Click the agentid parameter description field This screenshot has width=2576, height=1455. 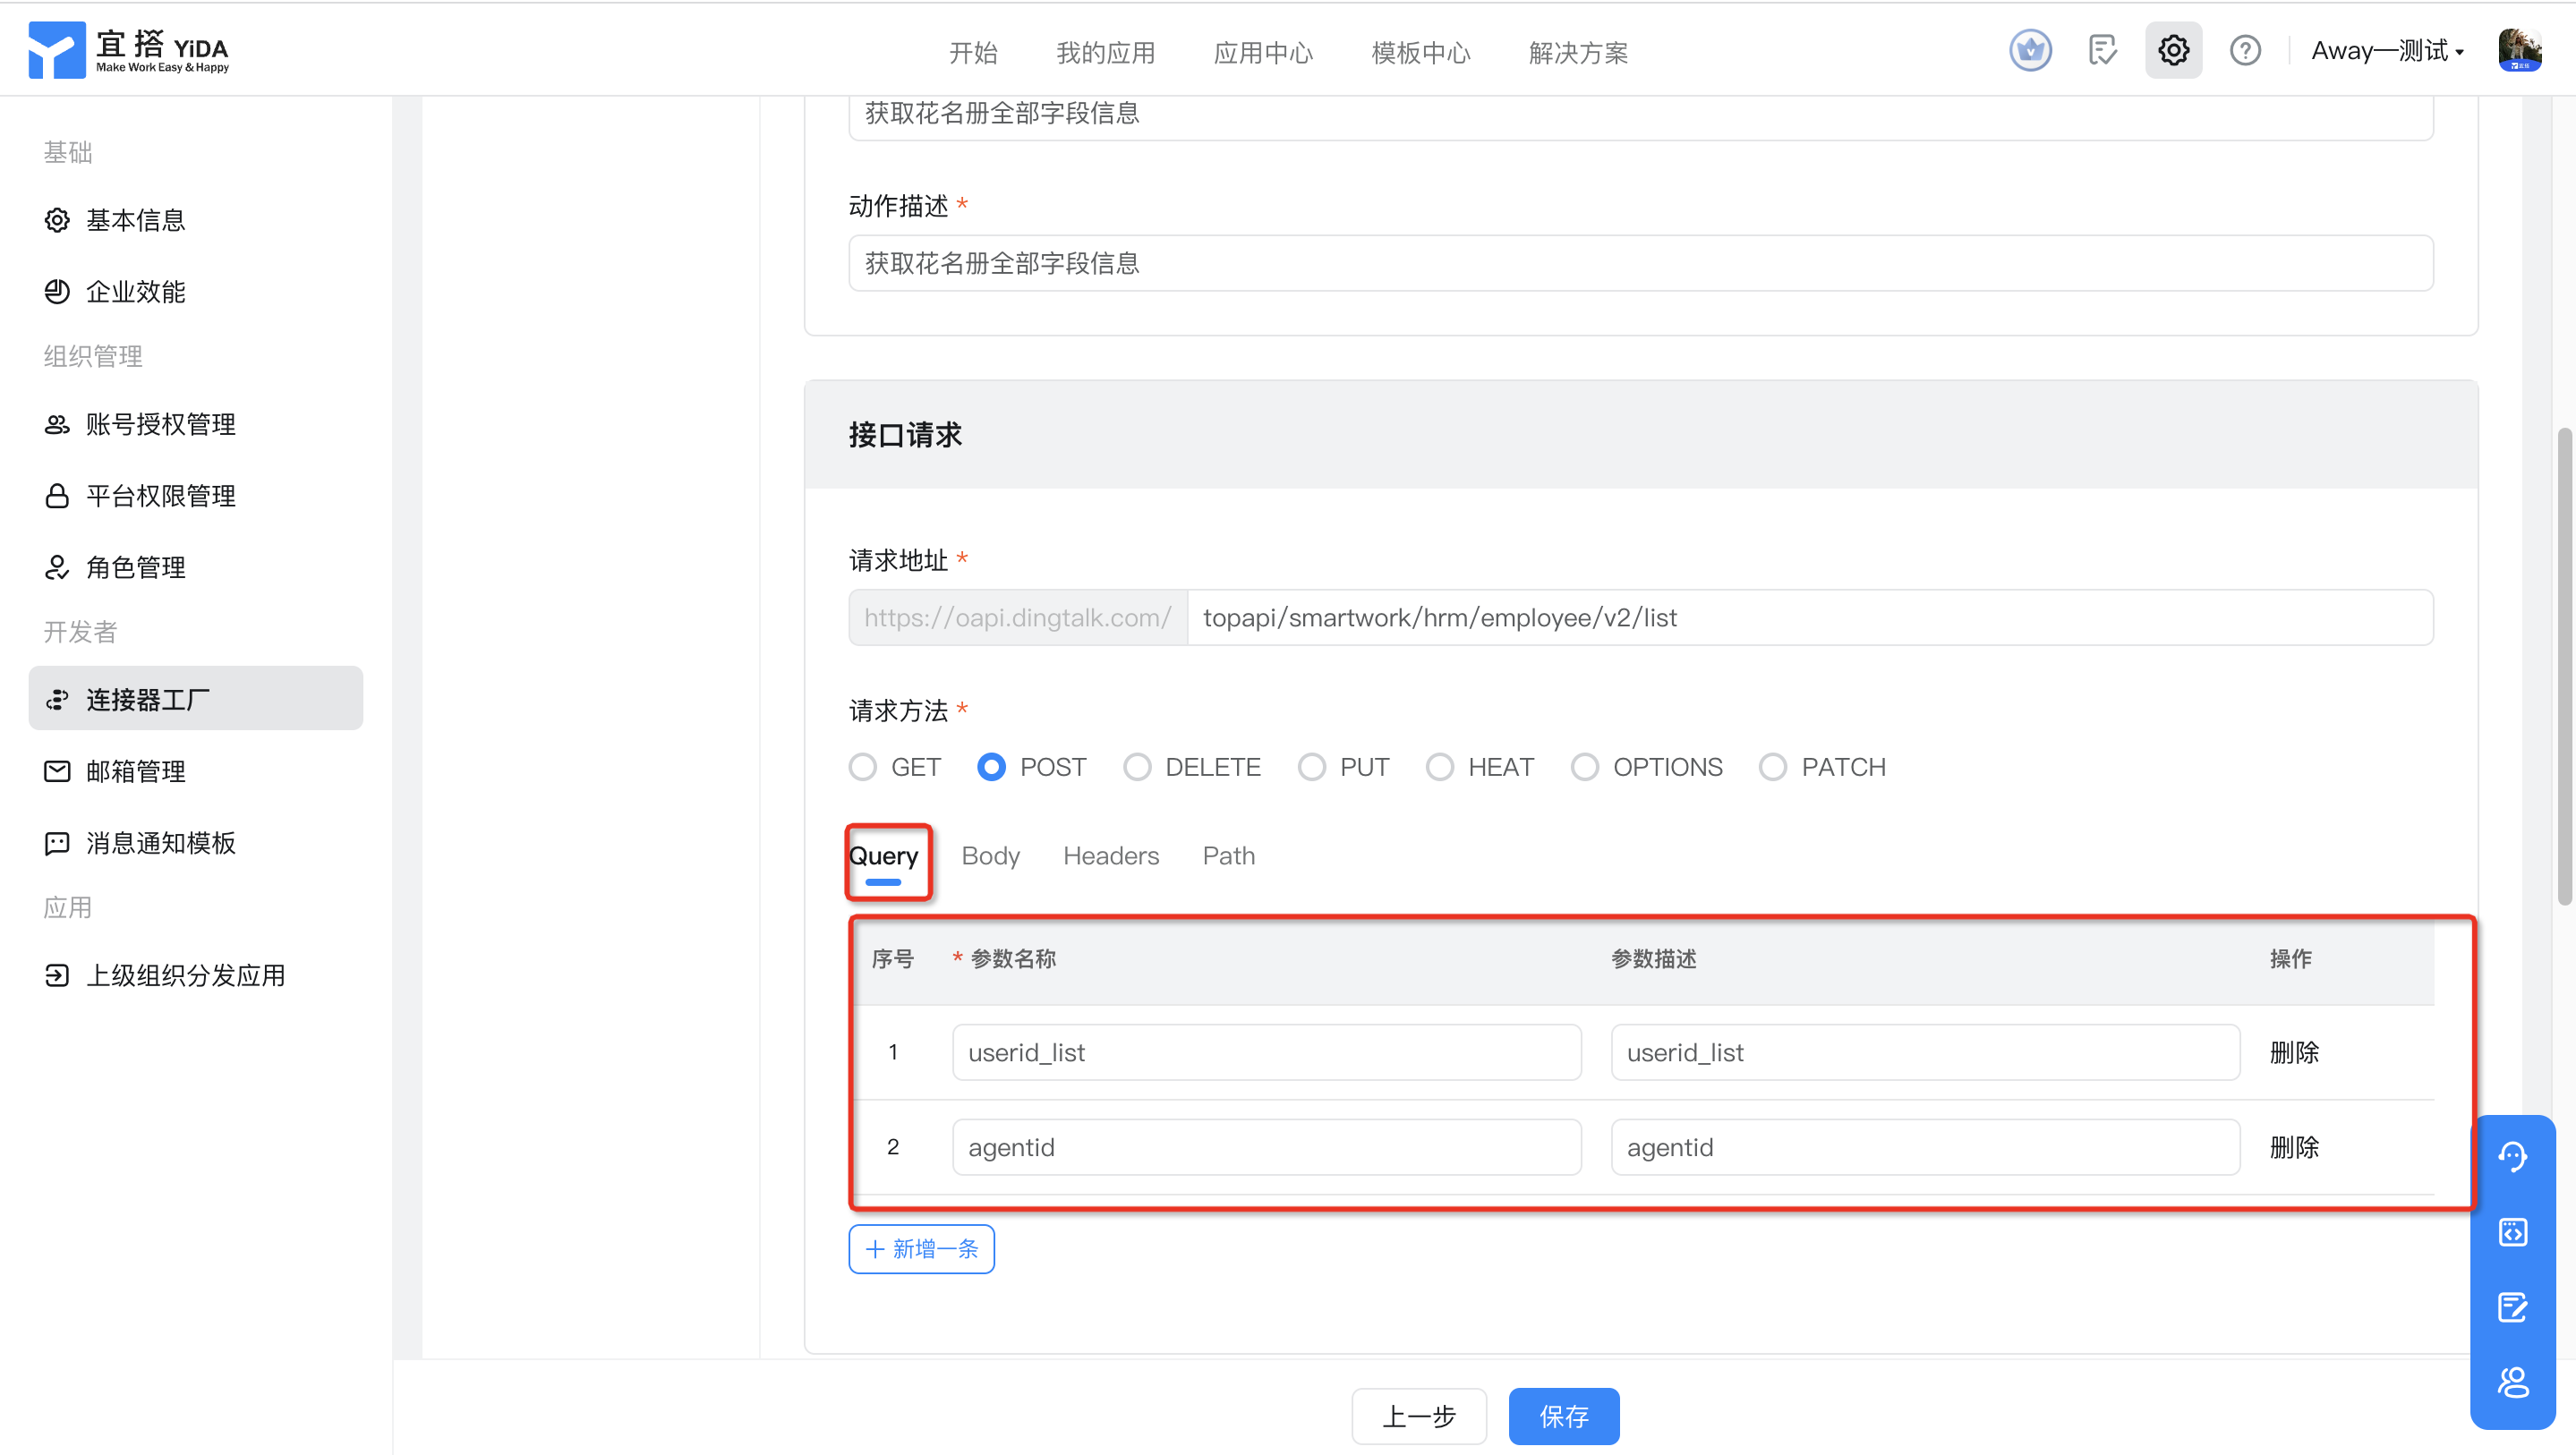pyautogui.click(x=1925, y=1148)
